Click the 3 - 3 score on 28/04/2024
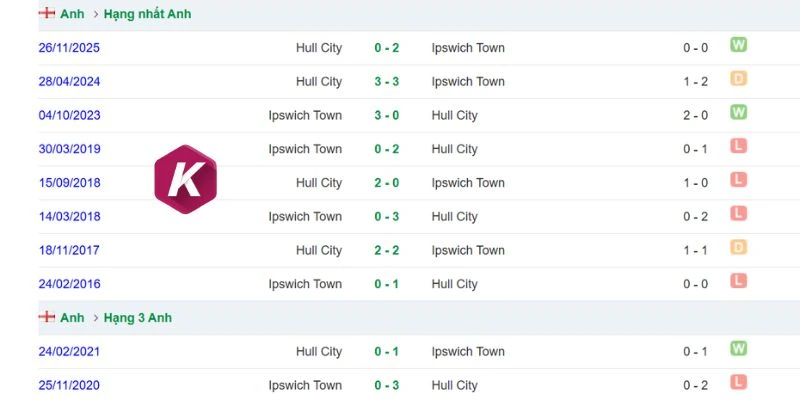Screen dimensions: 800x400 pyautogui.click(x=387, y=82)
